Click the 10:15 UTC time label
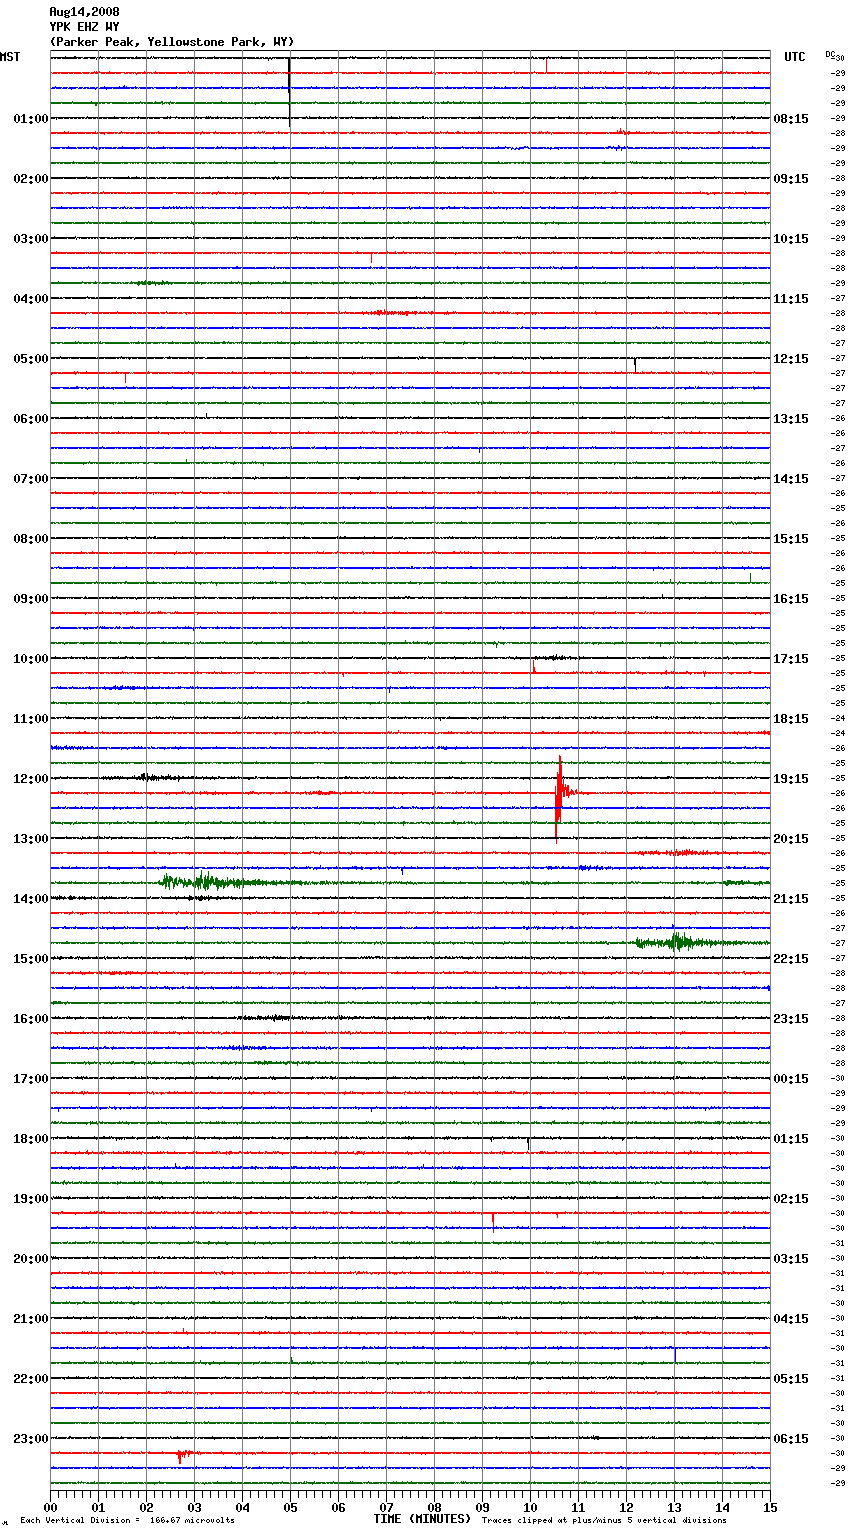This screenshot has width=850, height=1534. click(x=791, y=239)
